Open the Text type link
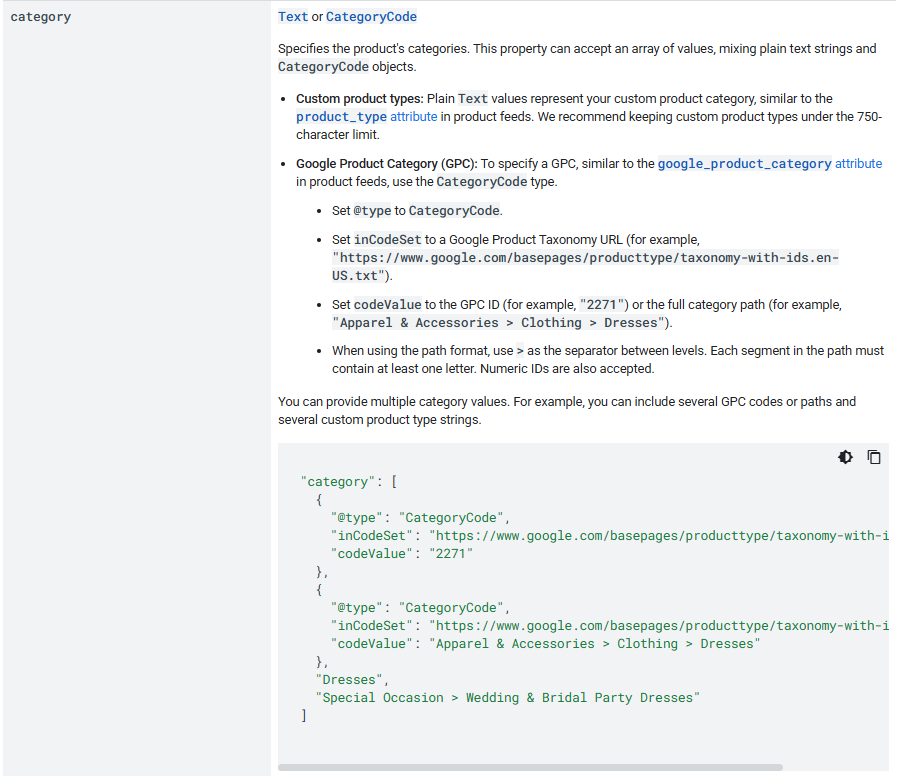 click(293, 17)
